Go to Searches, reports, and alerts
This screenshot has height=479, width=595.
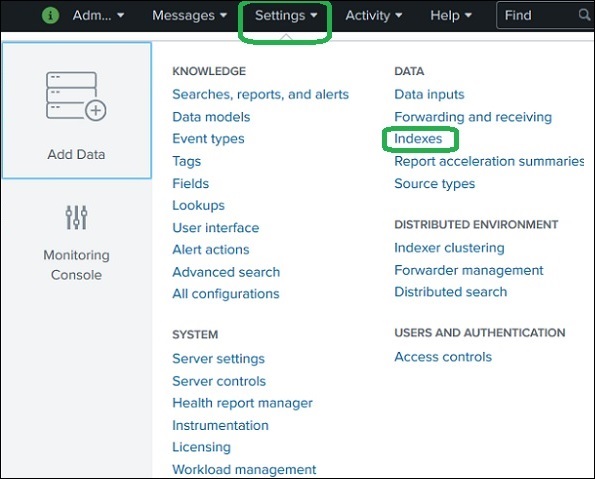(x=260, y=94)
